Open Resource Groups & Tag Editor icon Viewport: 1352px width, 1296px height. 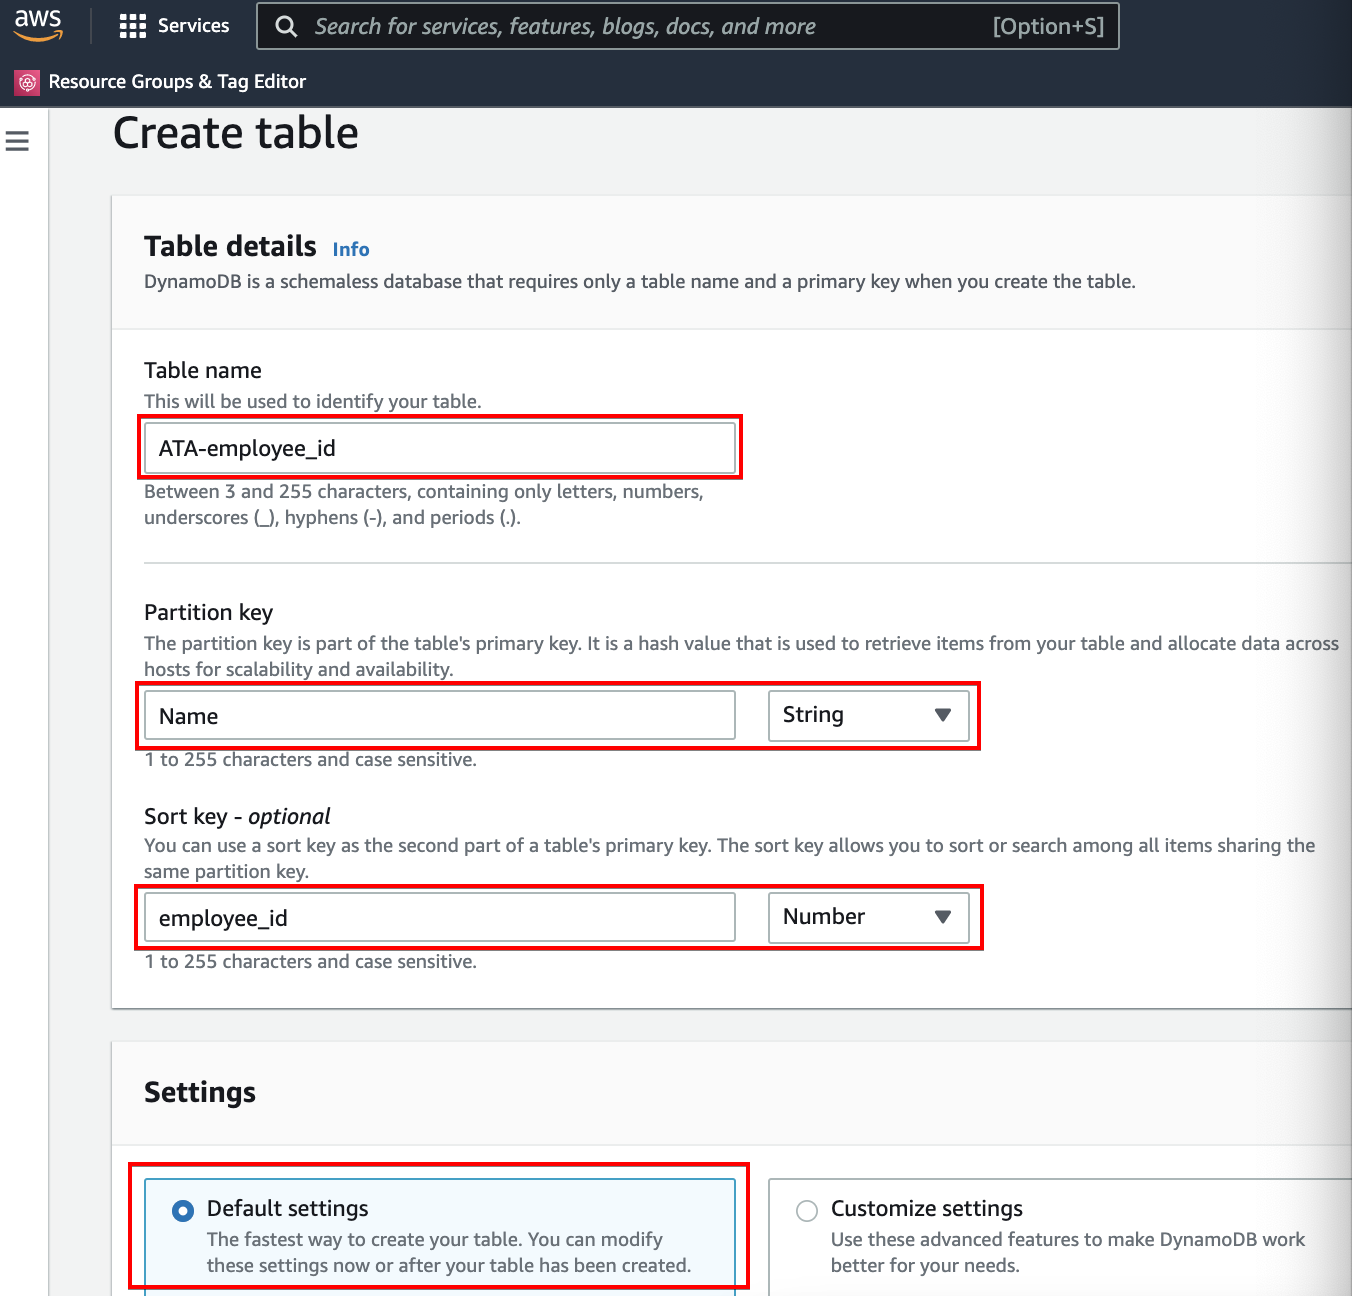[27, 82]
